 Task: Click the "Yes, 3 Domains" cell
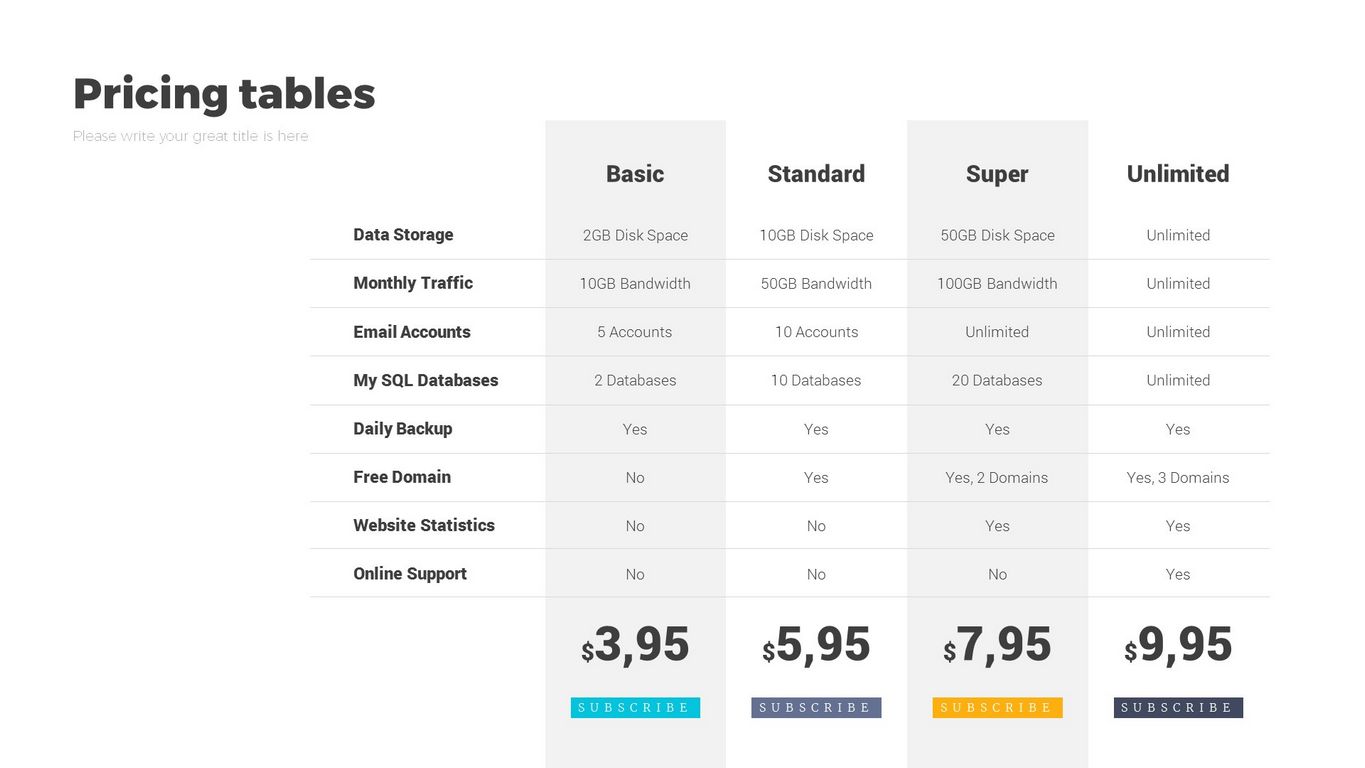[1178, 478]
